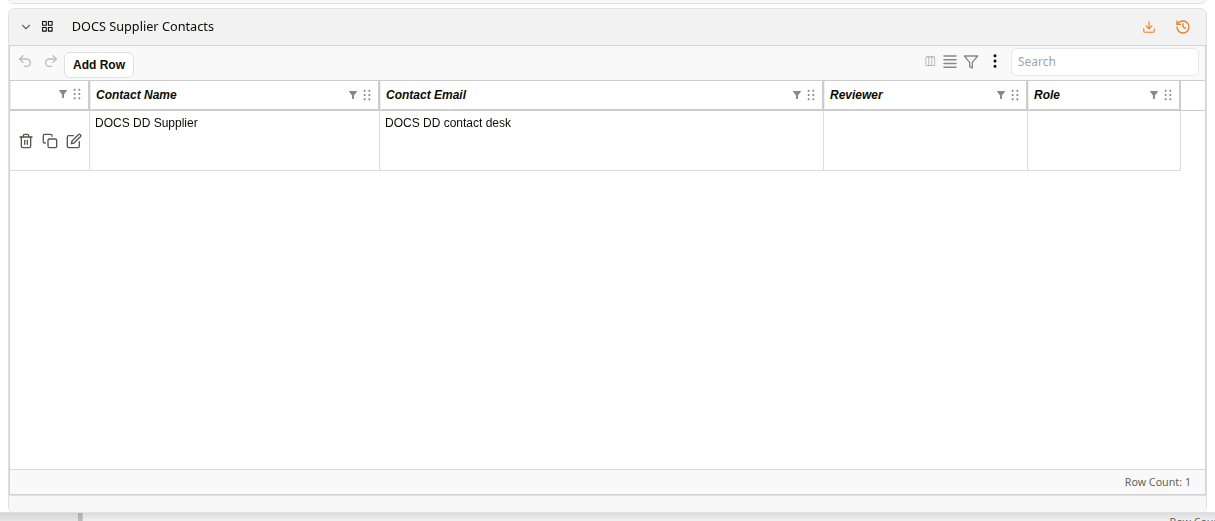The width and height of the screenshot is (1215, 521).
Task: Click the grid icon beside DOCS Supplier Contacts
Action: pyautogui.click(x=47, y=27)
